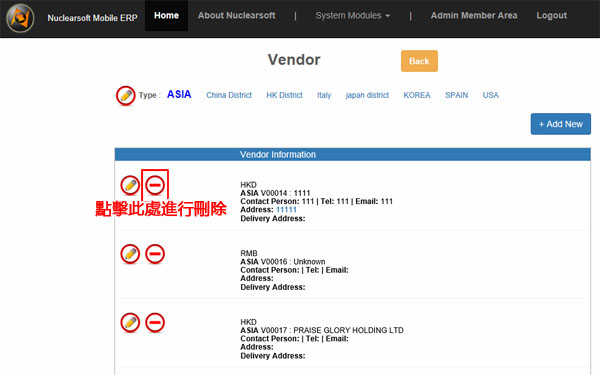This screenshot has width=600, height=375.
Task: Click HKD currency label of V00014
Action: tap(248, 185)
